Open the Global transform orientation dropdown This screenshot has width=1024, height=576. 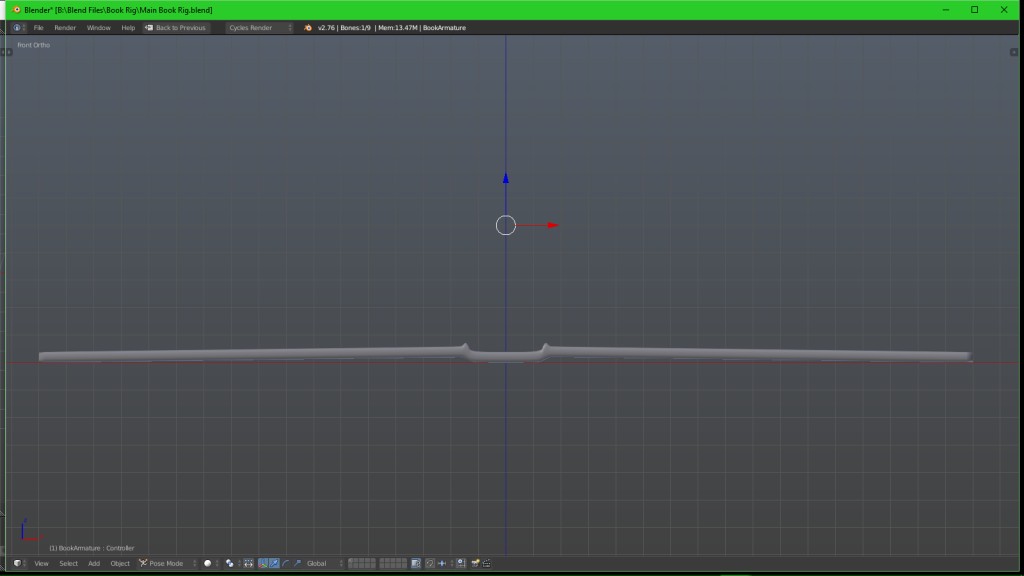(322, 563)
